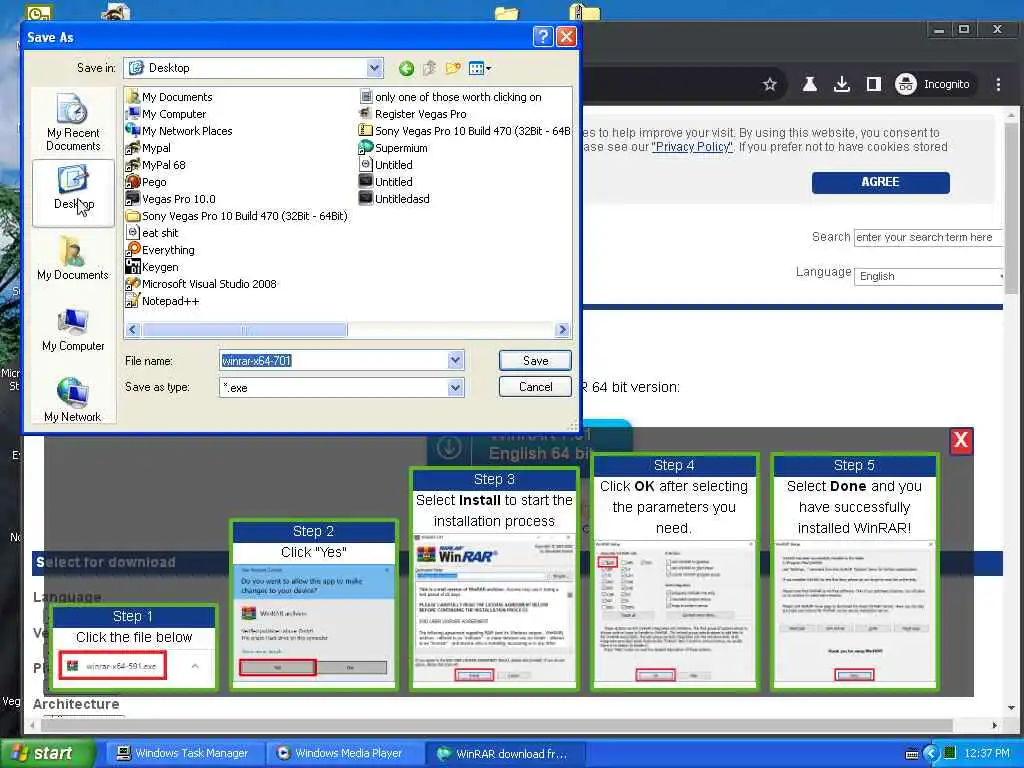
Task: Click the File name input field
Action: 334,360
